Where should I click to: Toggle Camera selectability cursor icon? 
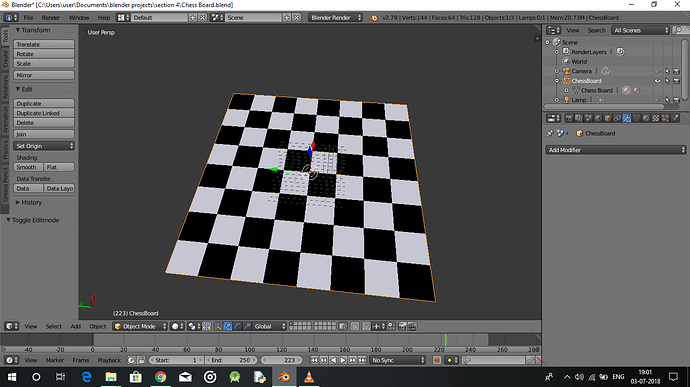click(668, 71)
